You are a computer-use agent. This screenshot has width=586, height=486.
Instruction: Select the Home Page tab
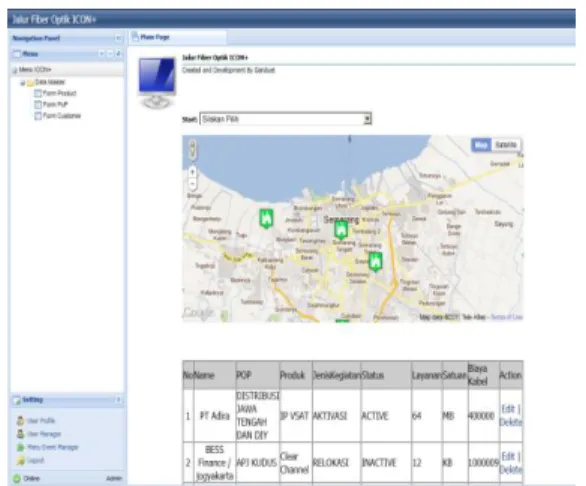155,37
